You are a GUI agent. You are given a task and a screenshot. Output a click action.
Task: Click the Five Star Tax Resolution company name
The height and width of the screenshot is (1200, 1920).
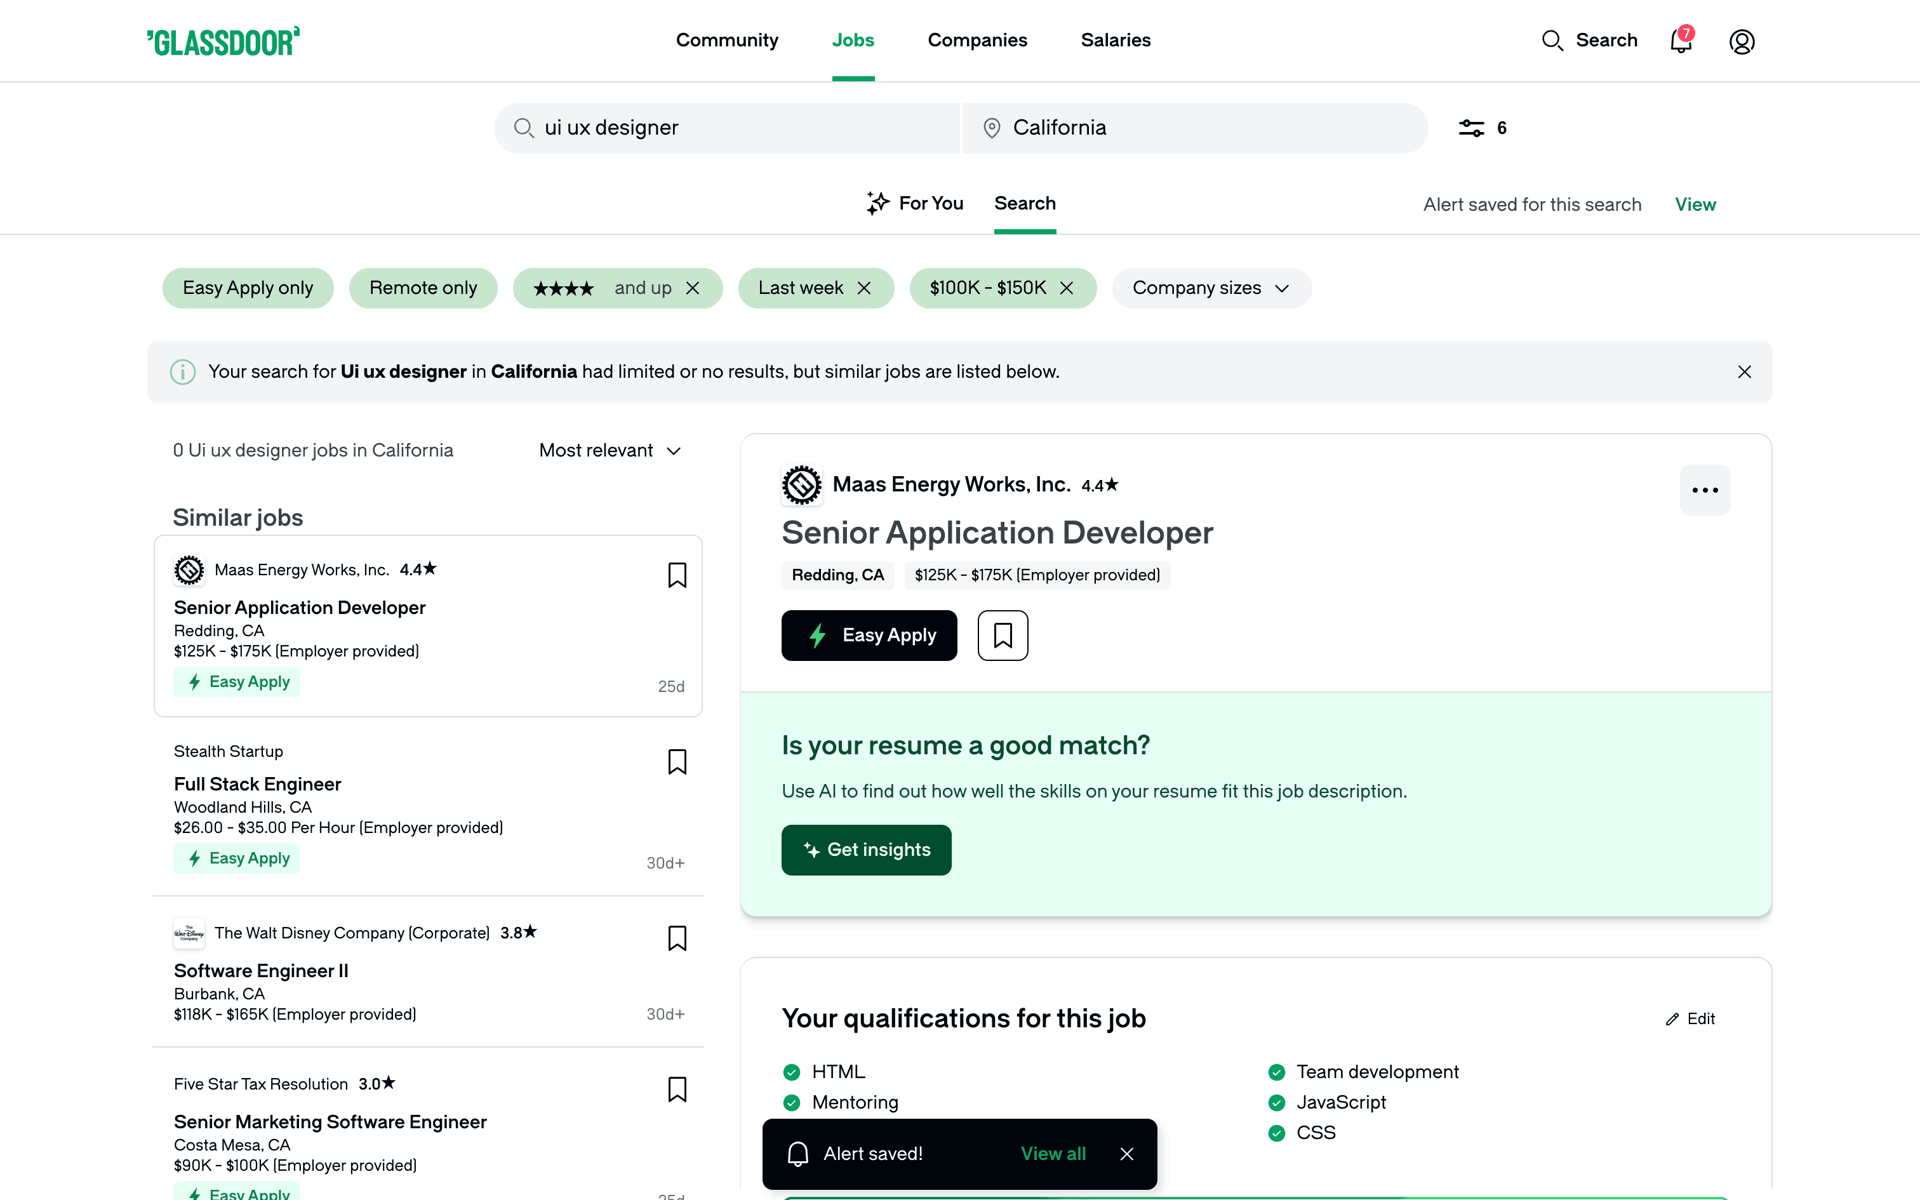[x=261, y=1084]
